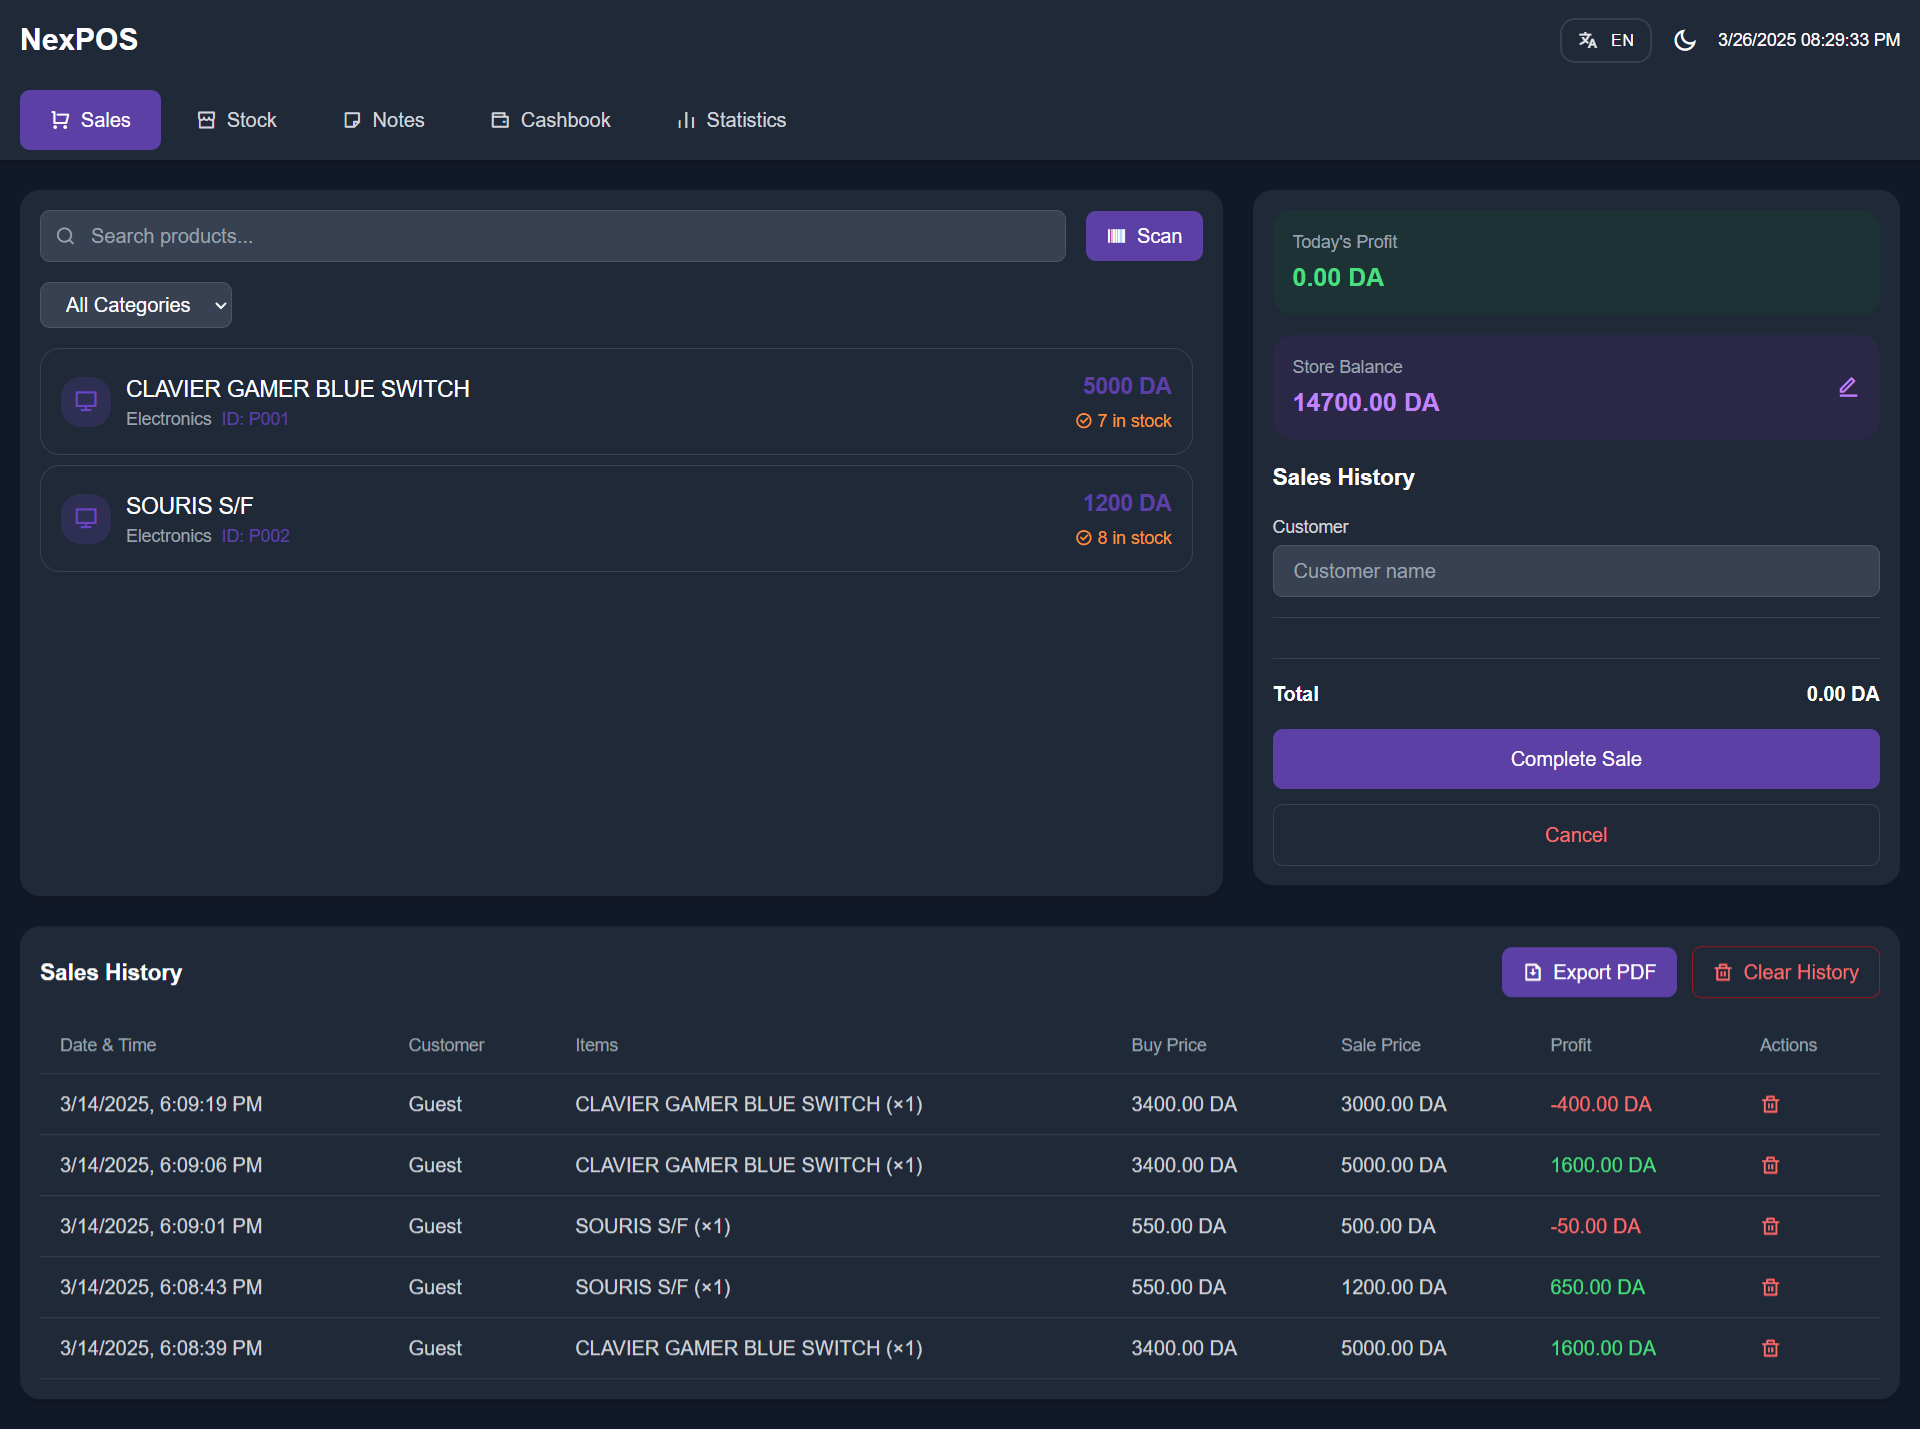This screenshot has height=1430, width=1920.
Task: Click the Scan barcode button
Action: [1144, 236]
